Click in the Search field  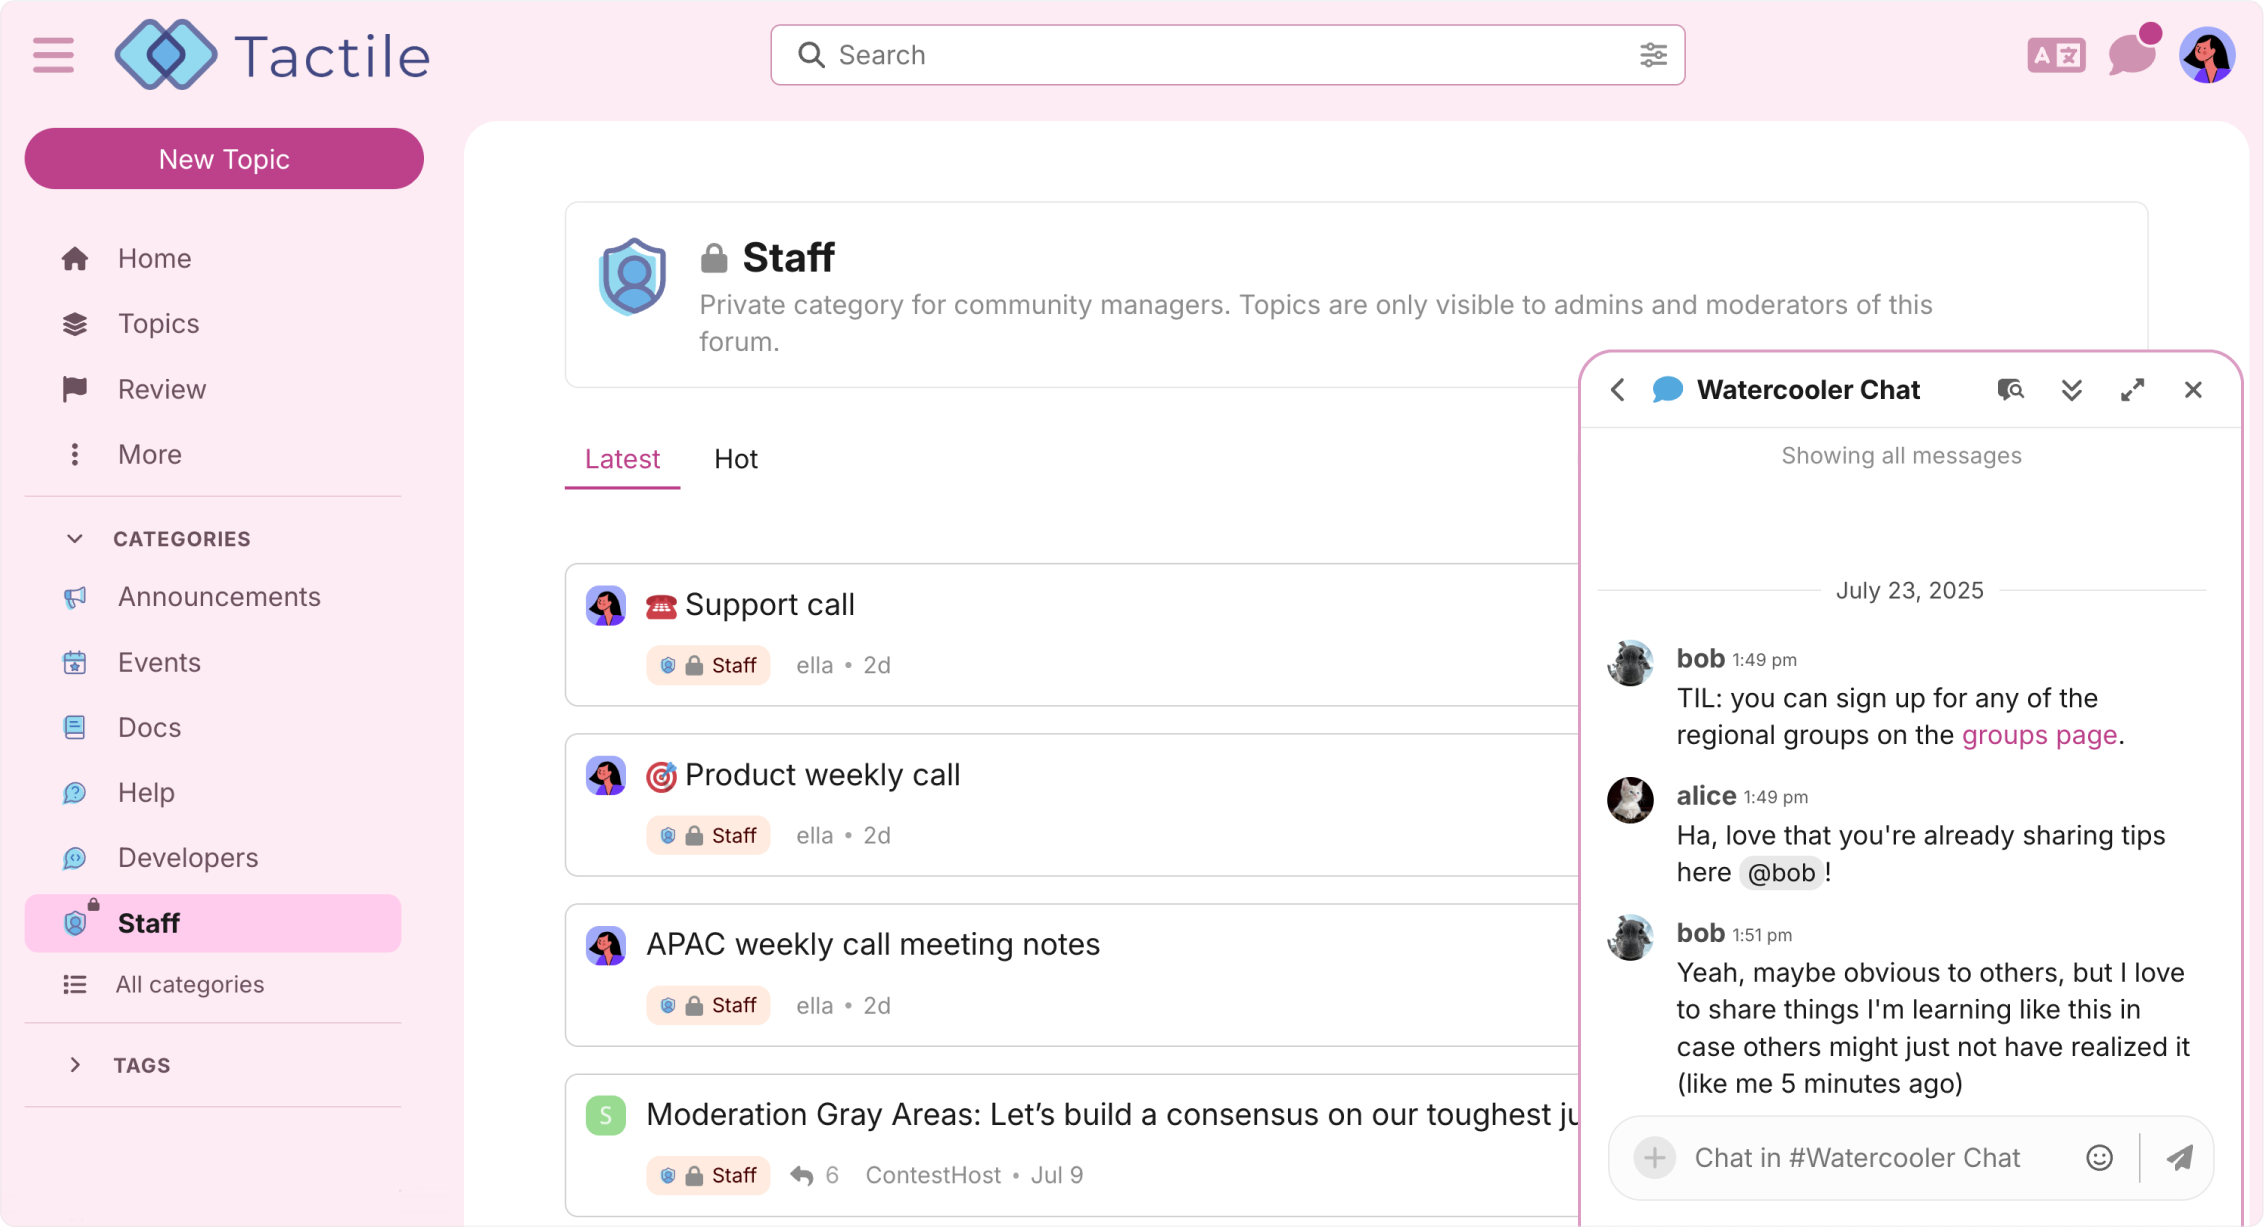pos(1100,55)
